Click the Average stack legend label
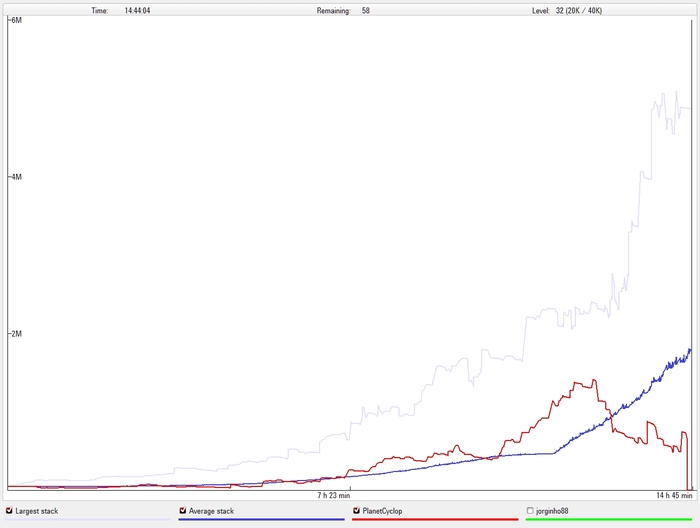Screen dimensions: 700x528 click(211, 511)
